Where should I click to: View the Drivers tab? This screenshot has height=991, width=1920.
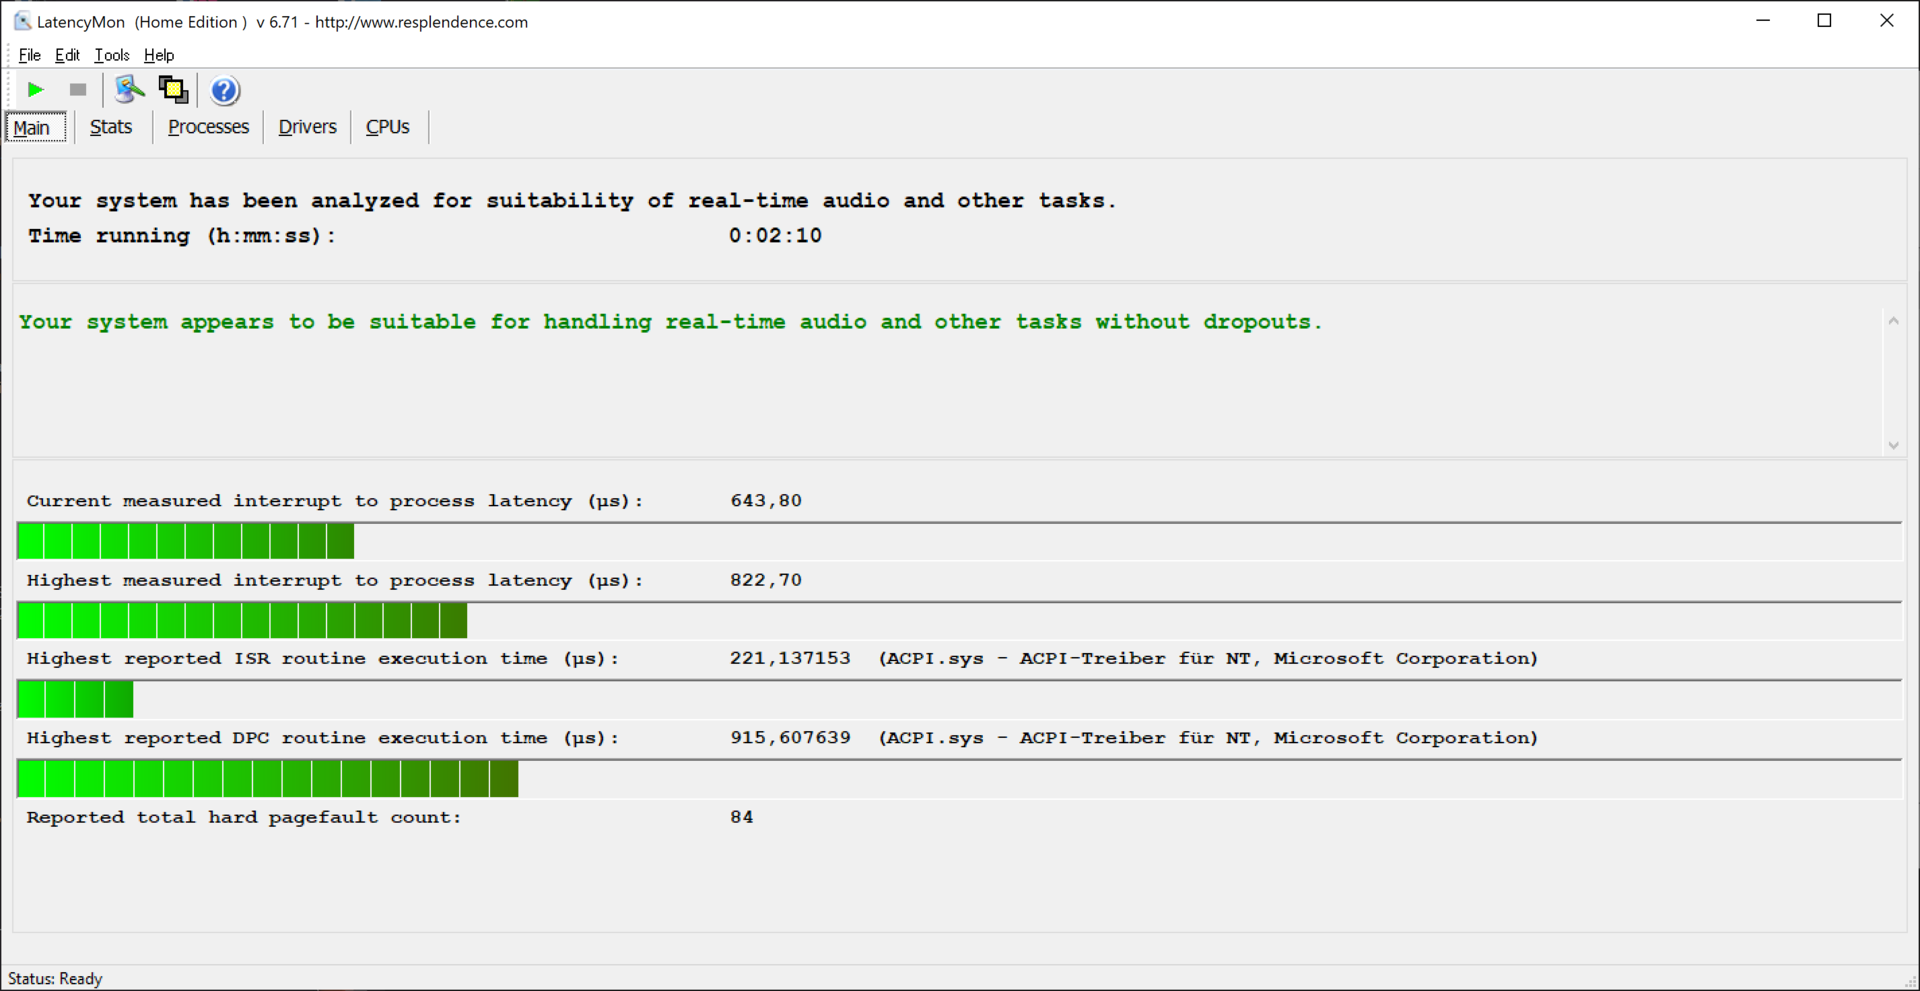(x=307, y=127)
